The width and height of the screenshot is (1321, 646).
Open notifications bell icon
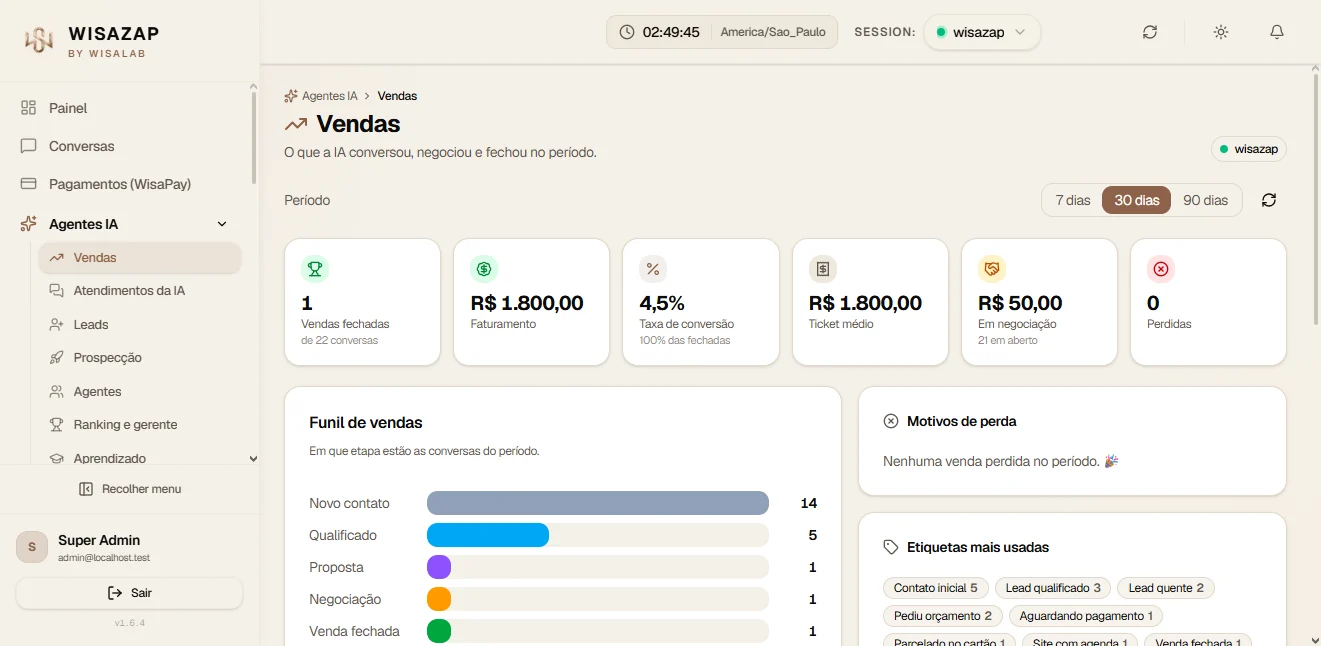pos(1277,32)
